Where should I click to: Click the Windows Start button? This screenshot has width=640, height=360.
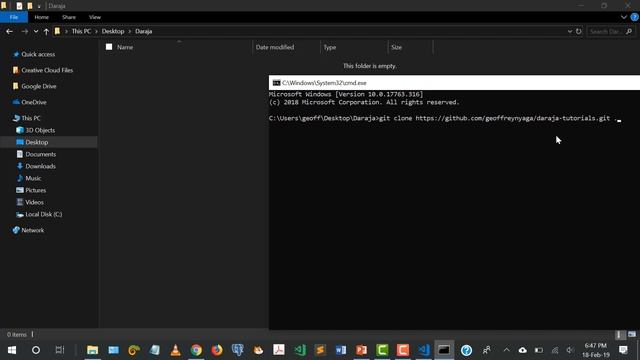[x=12, y=350]
